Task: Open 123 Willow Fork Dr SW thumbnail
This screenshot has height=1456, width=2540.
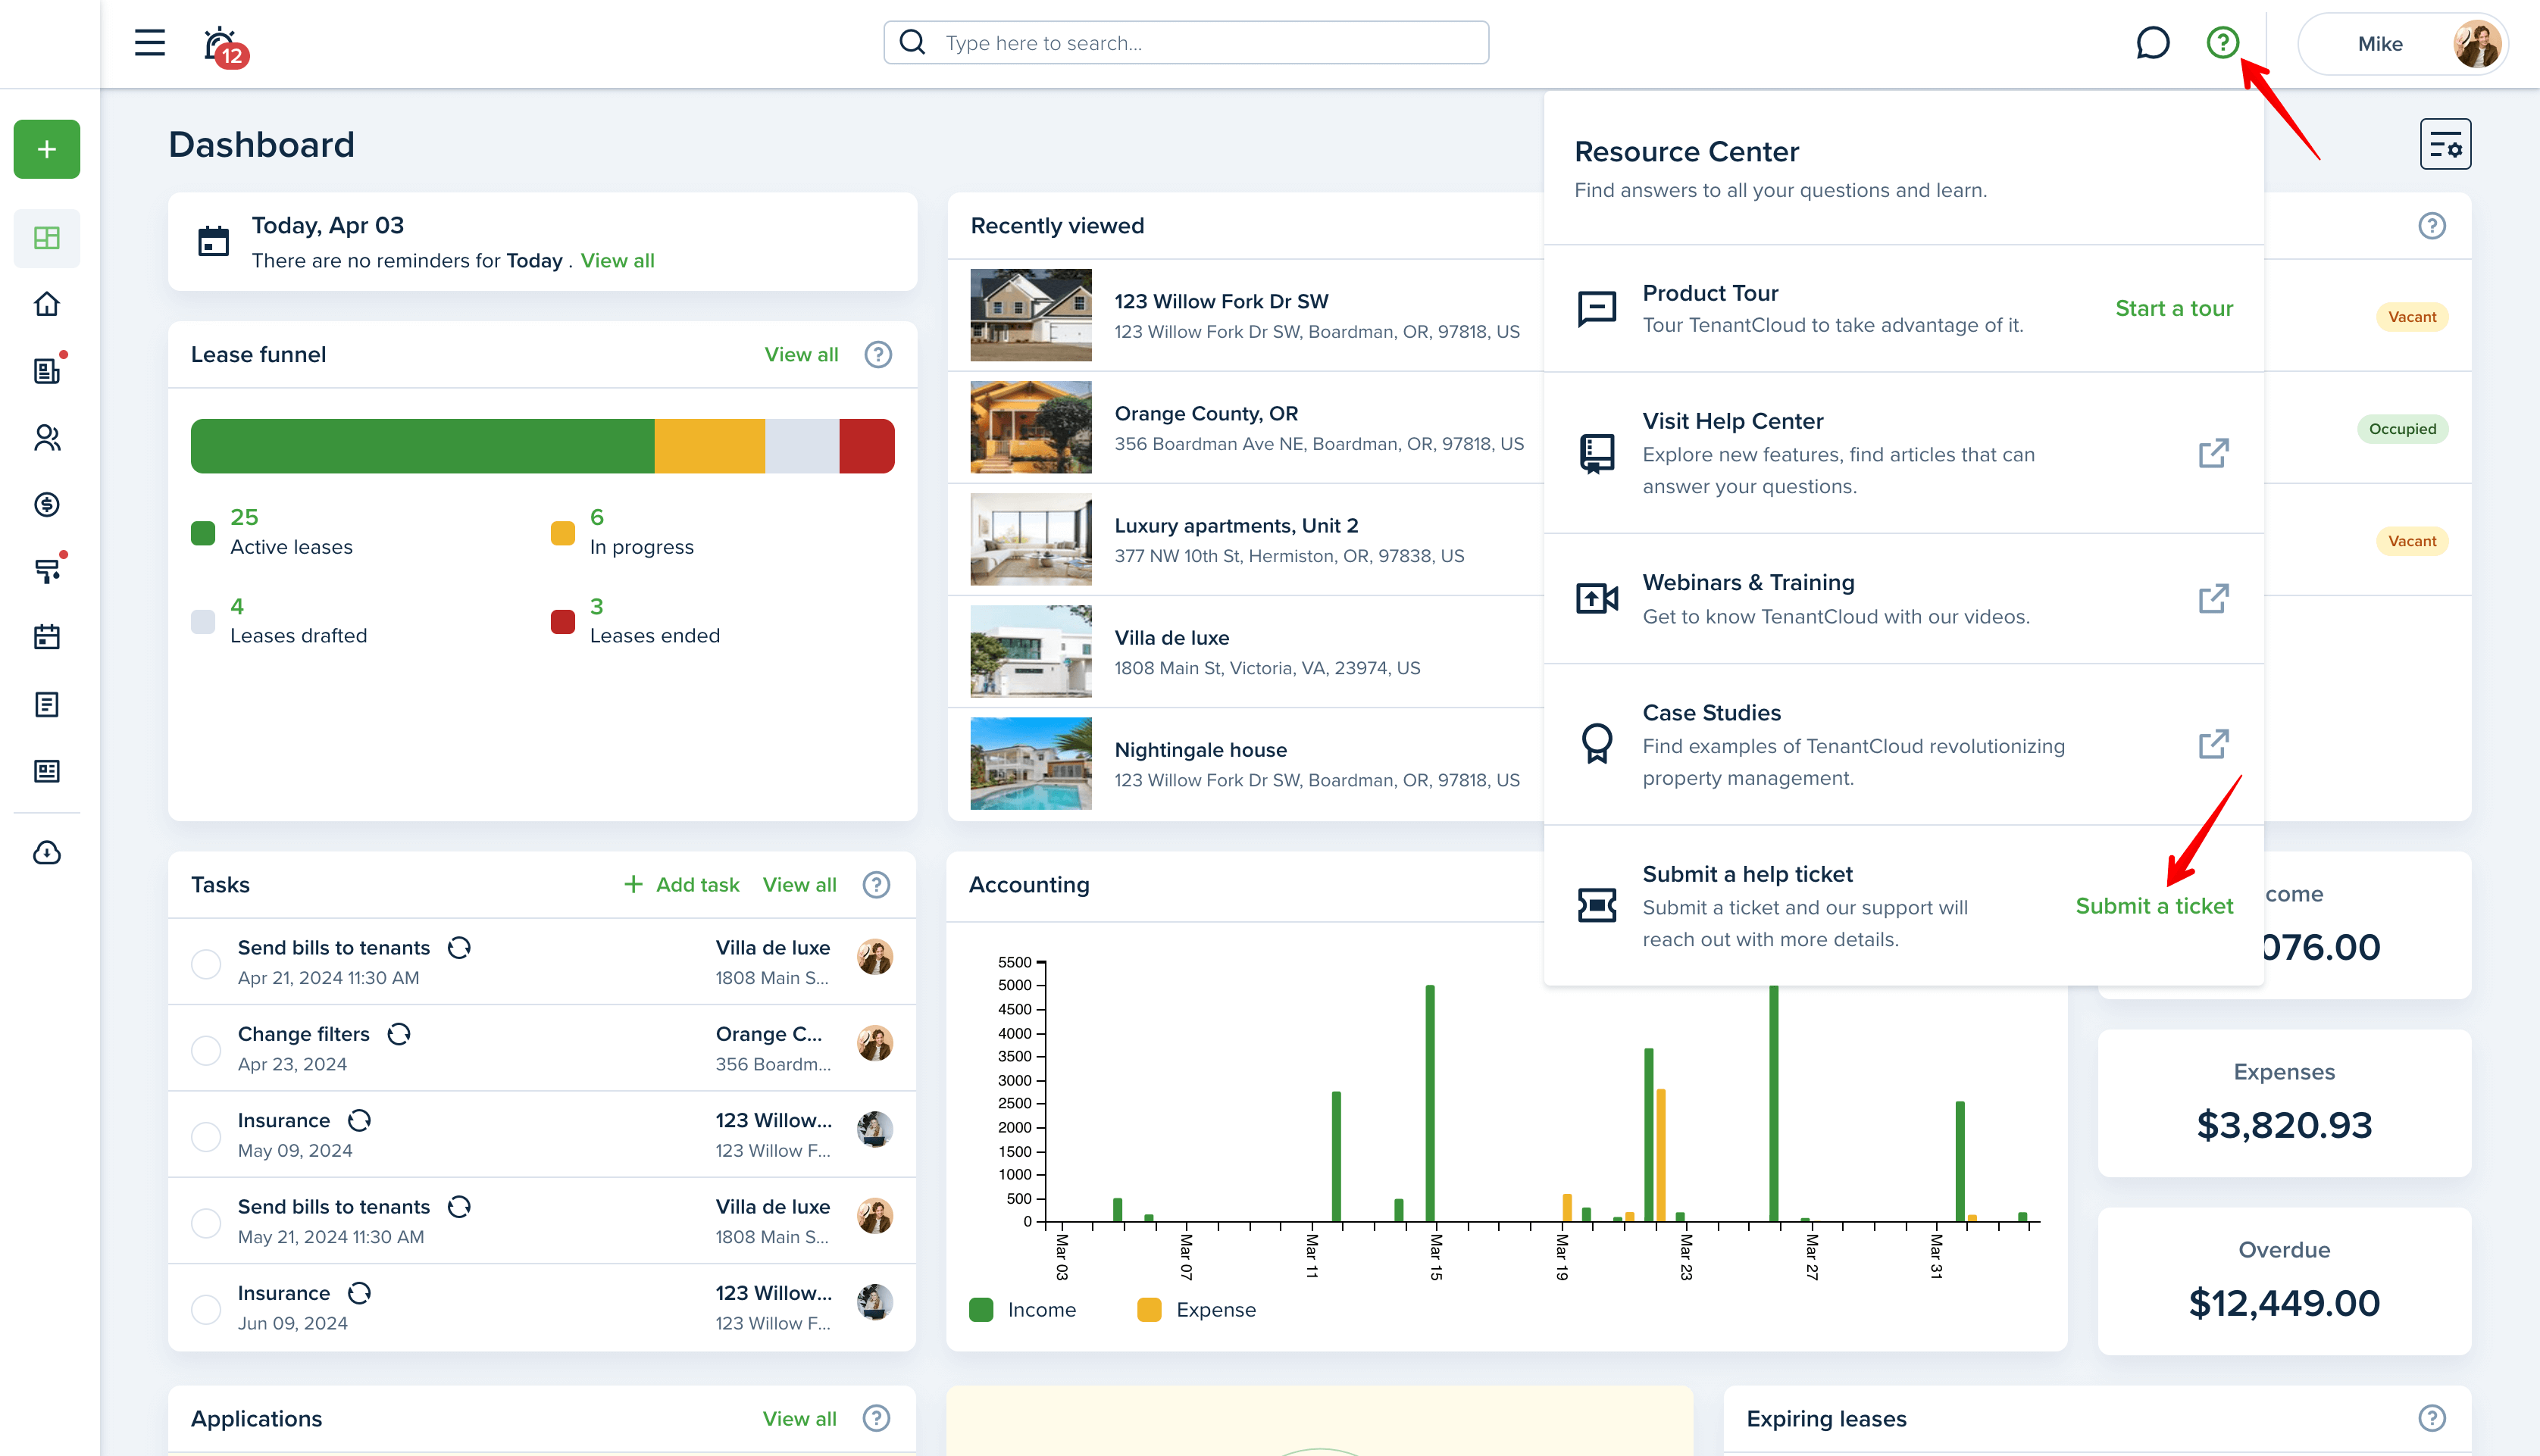Action: coord(1030,315)
